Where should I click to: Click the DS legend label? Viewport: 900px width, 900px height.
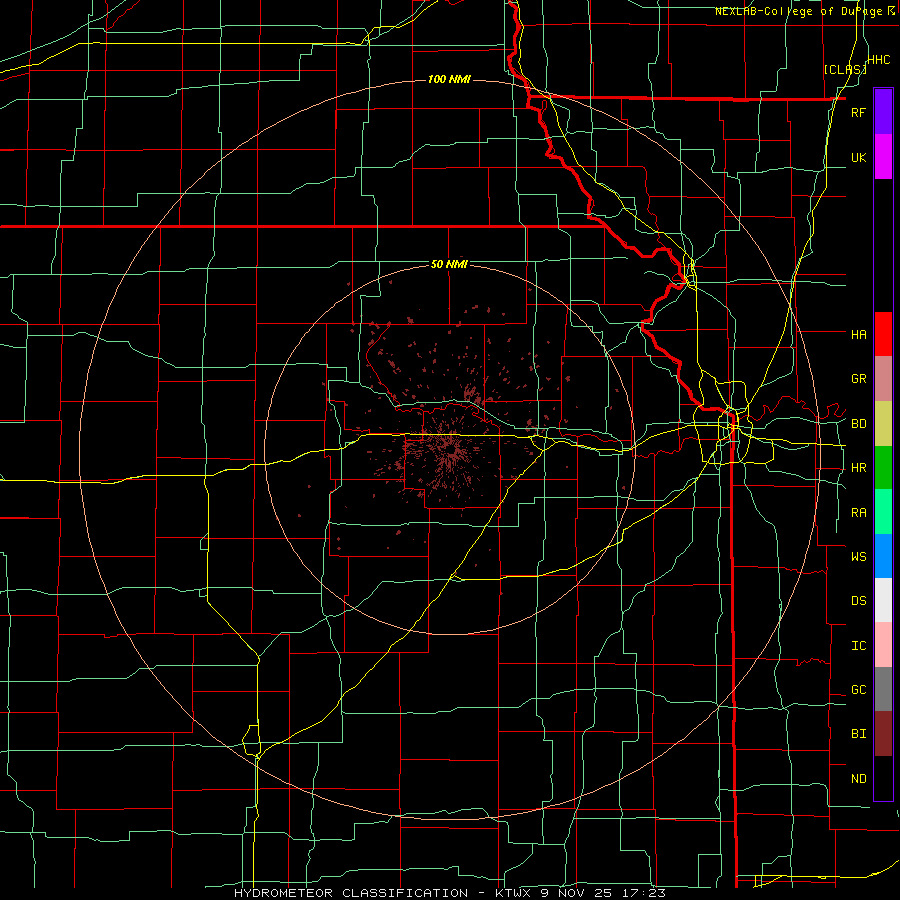858,601
